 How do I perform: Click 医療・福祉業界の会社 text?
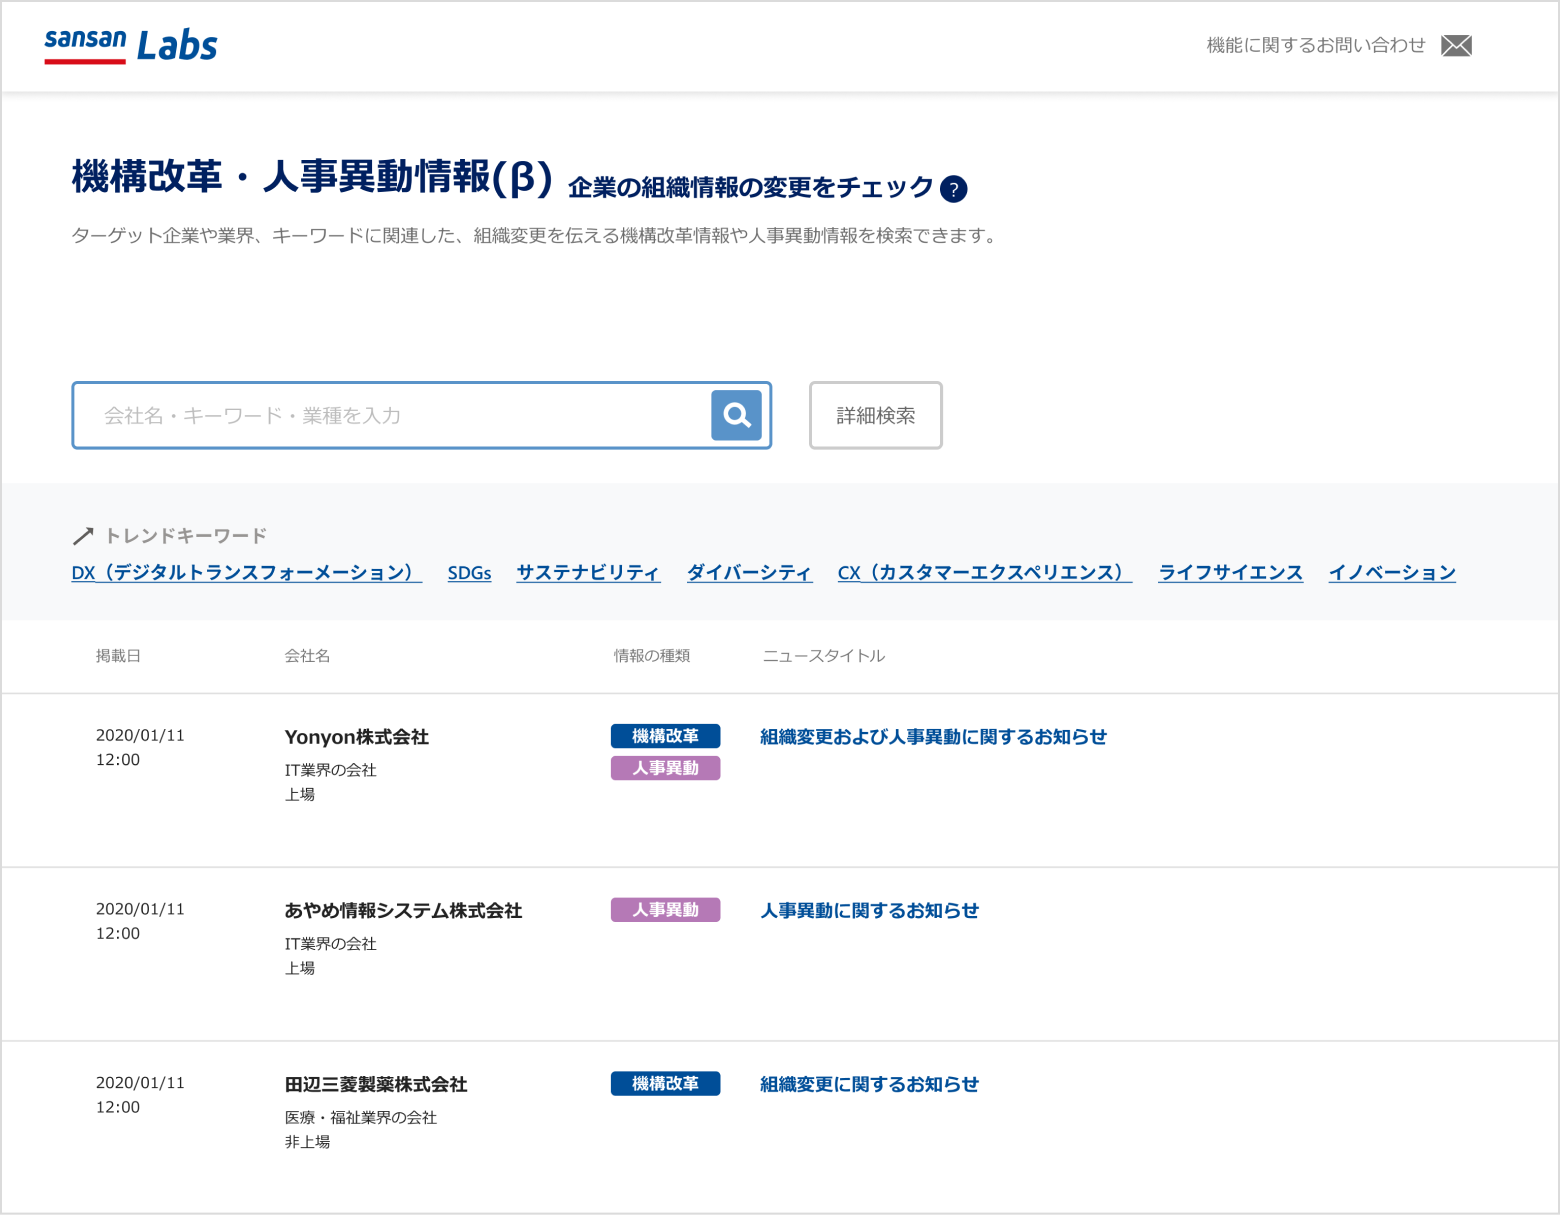pos(361,1118)
